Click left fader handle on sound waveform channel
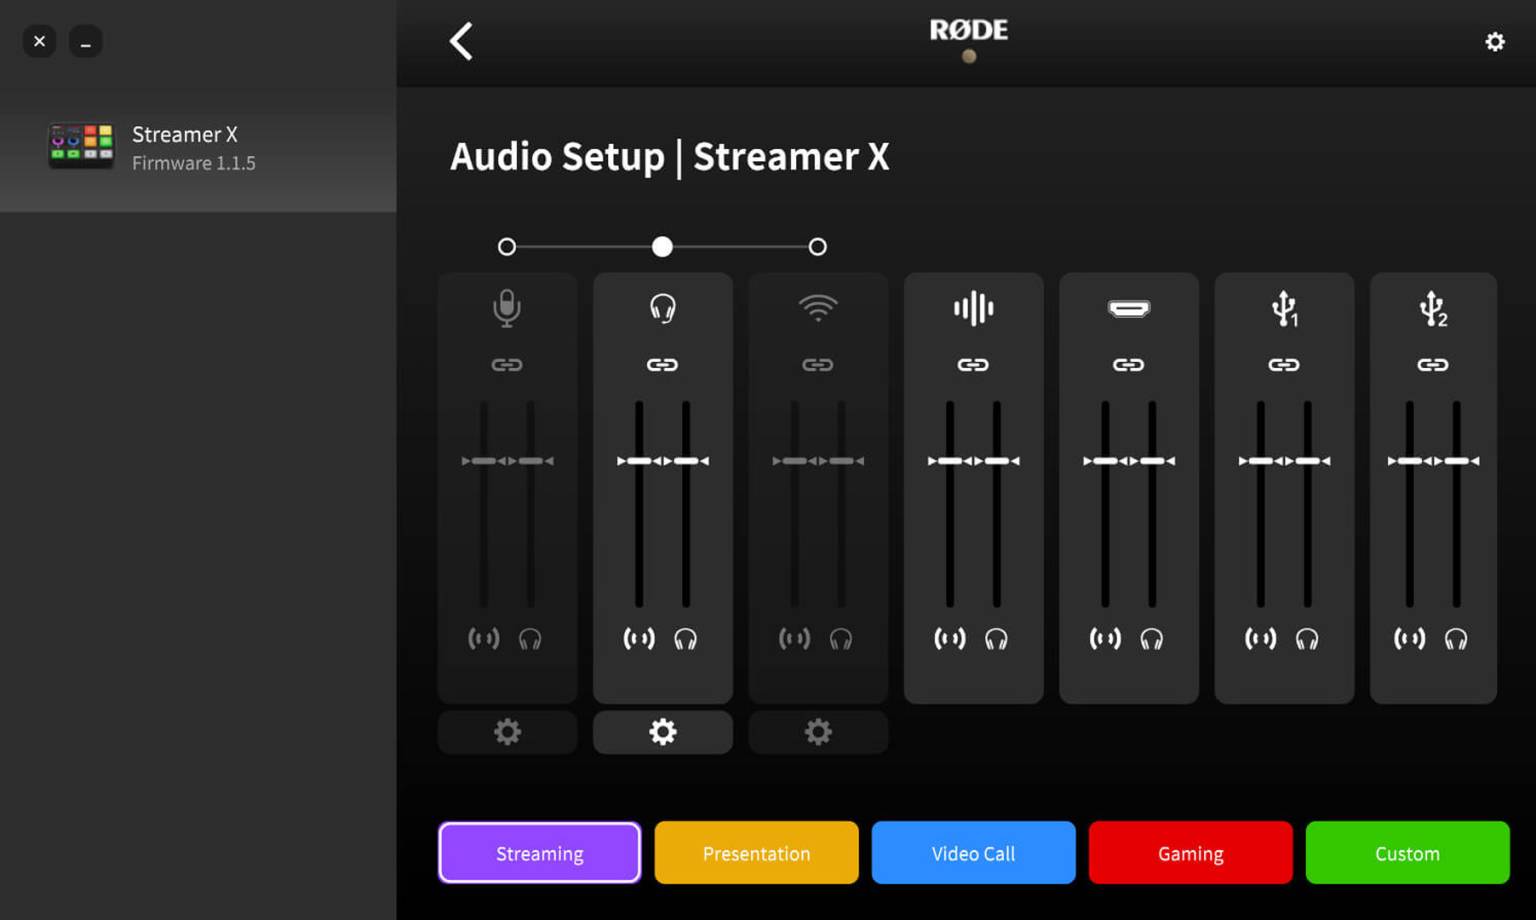This screenshot has width=1536, height=920. click(949, 461)
